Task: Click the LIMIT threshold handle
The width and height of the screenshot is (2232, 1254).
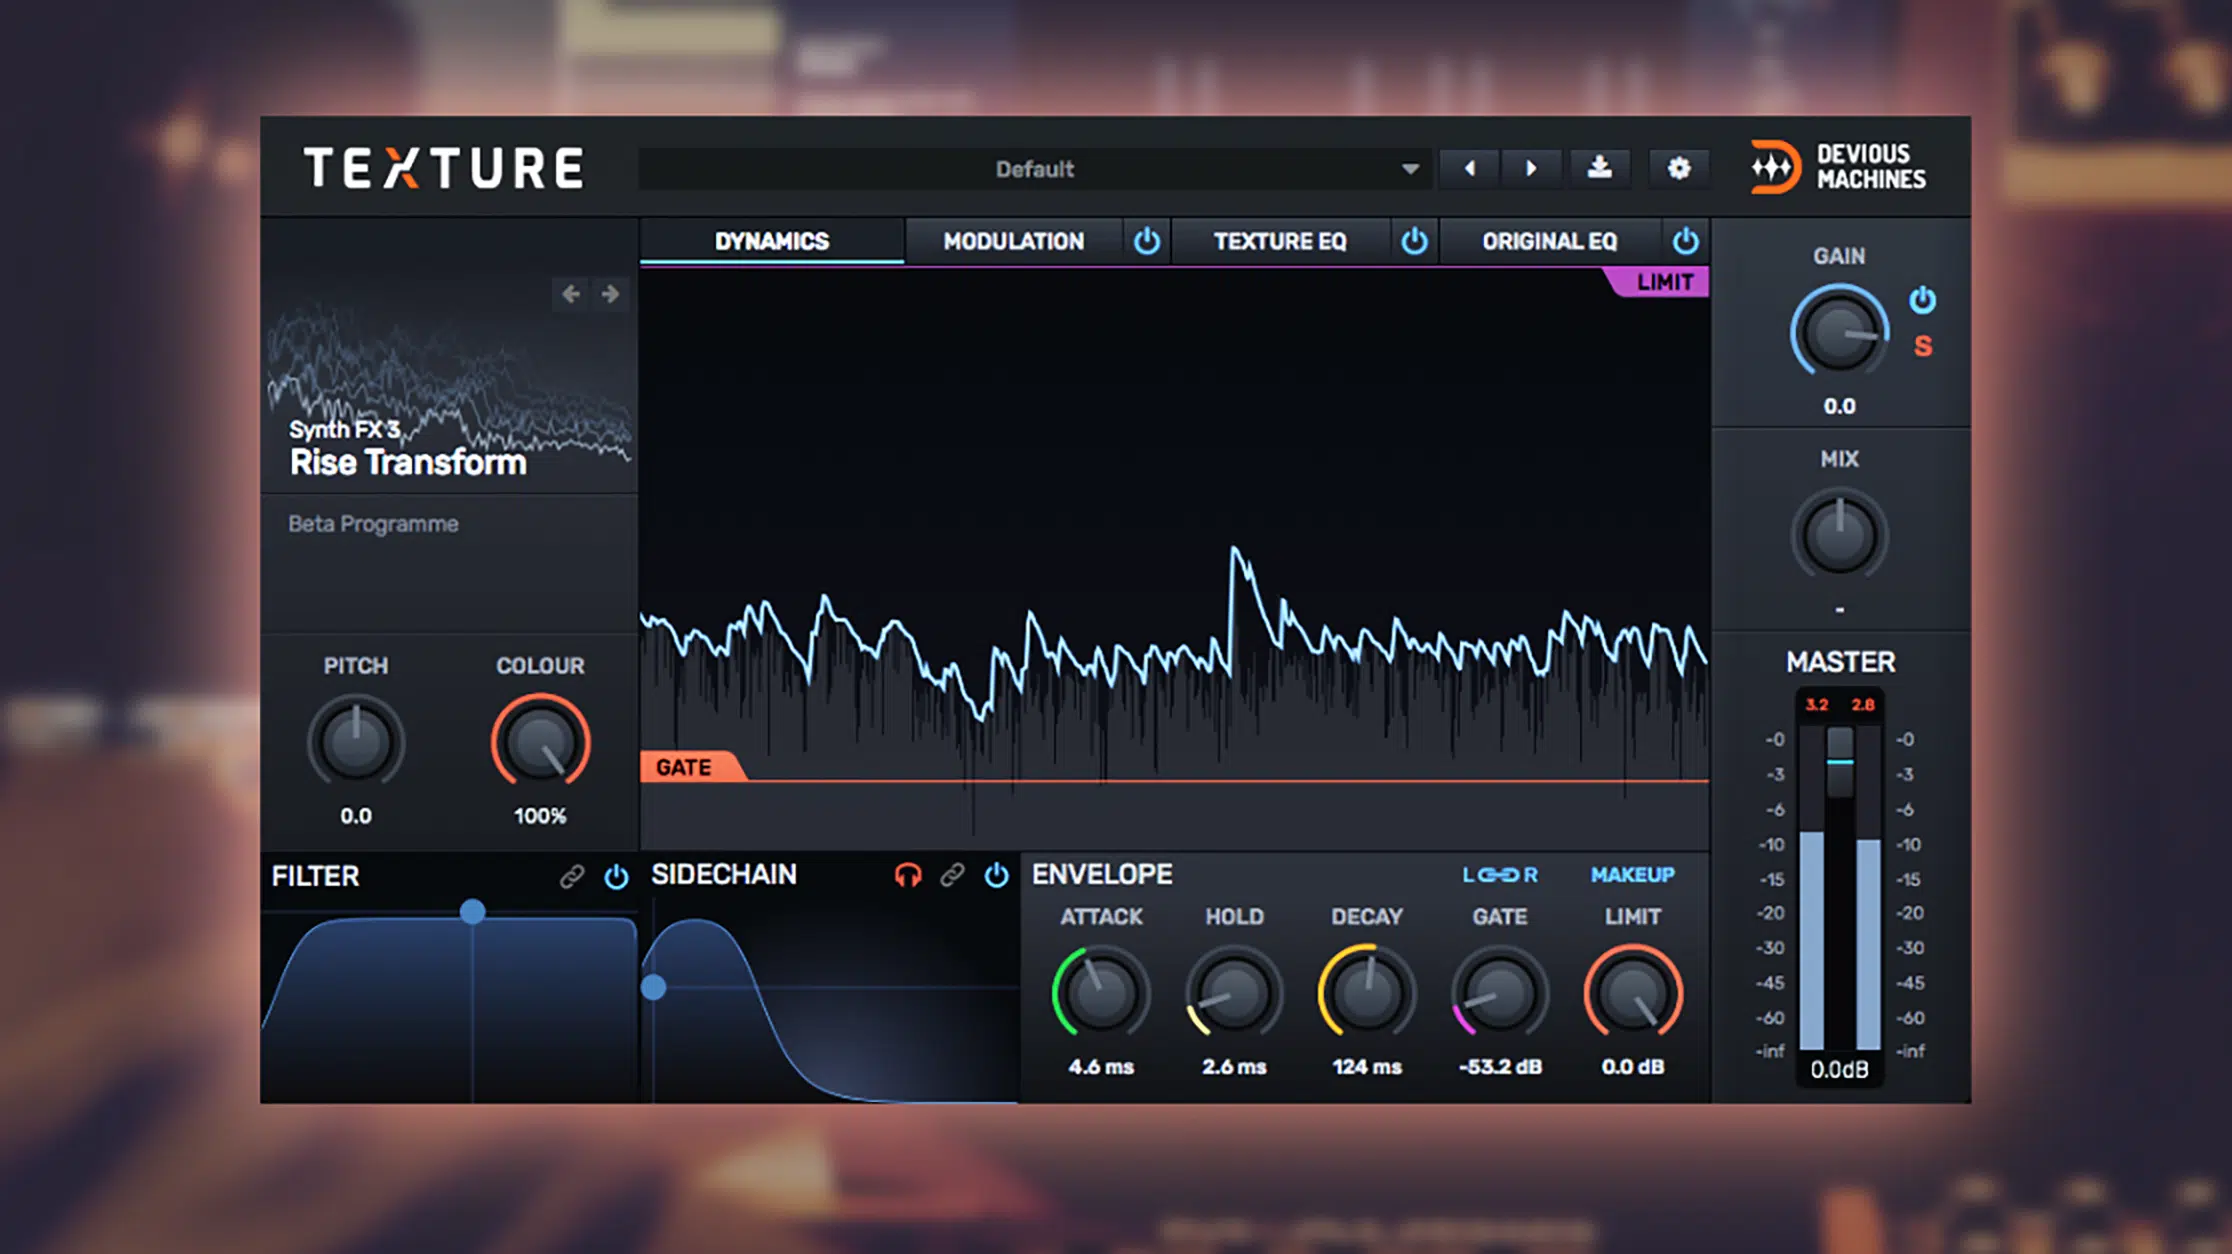Action: coord(1660,282)
